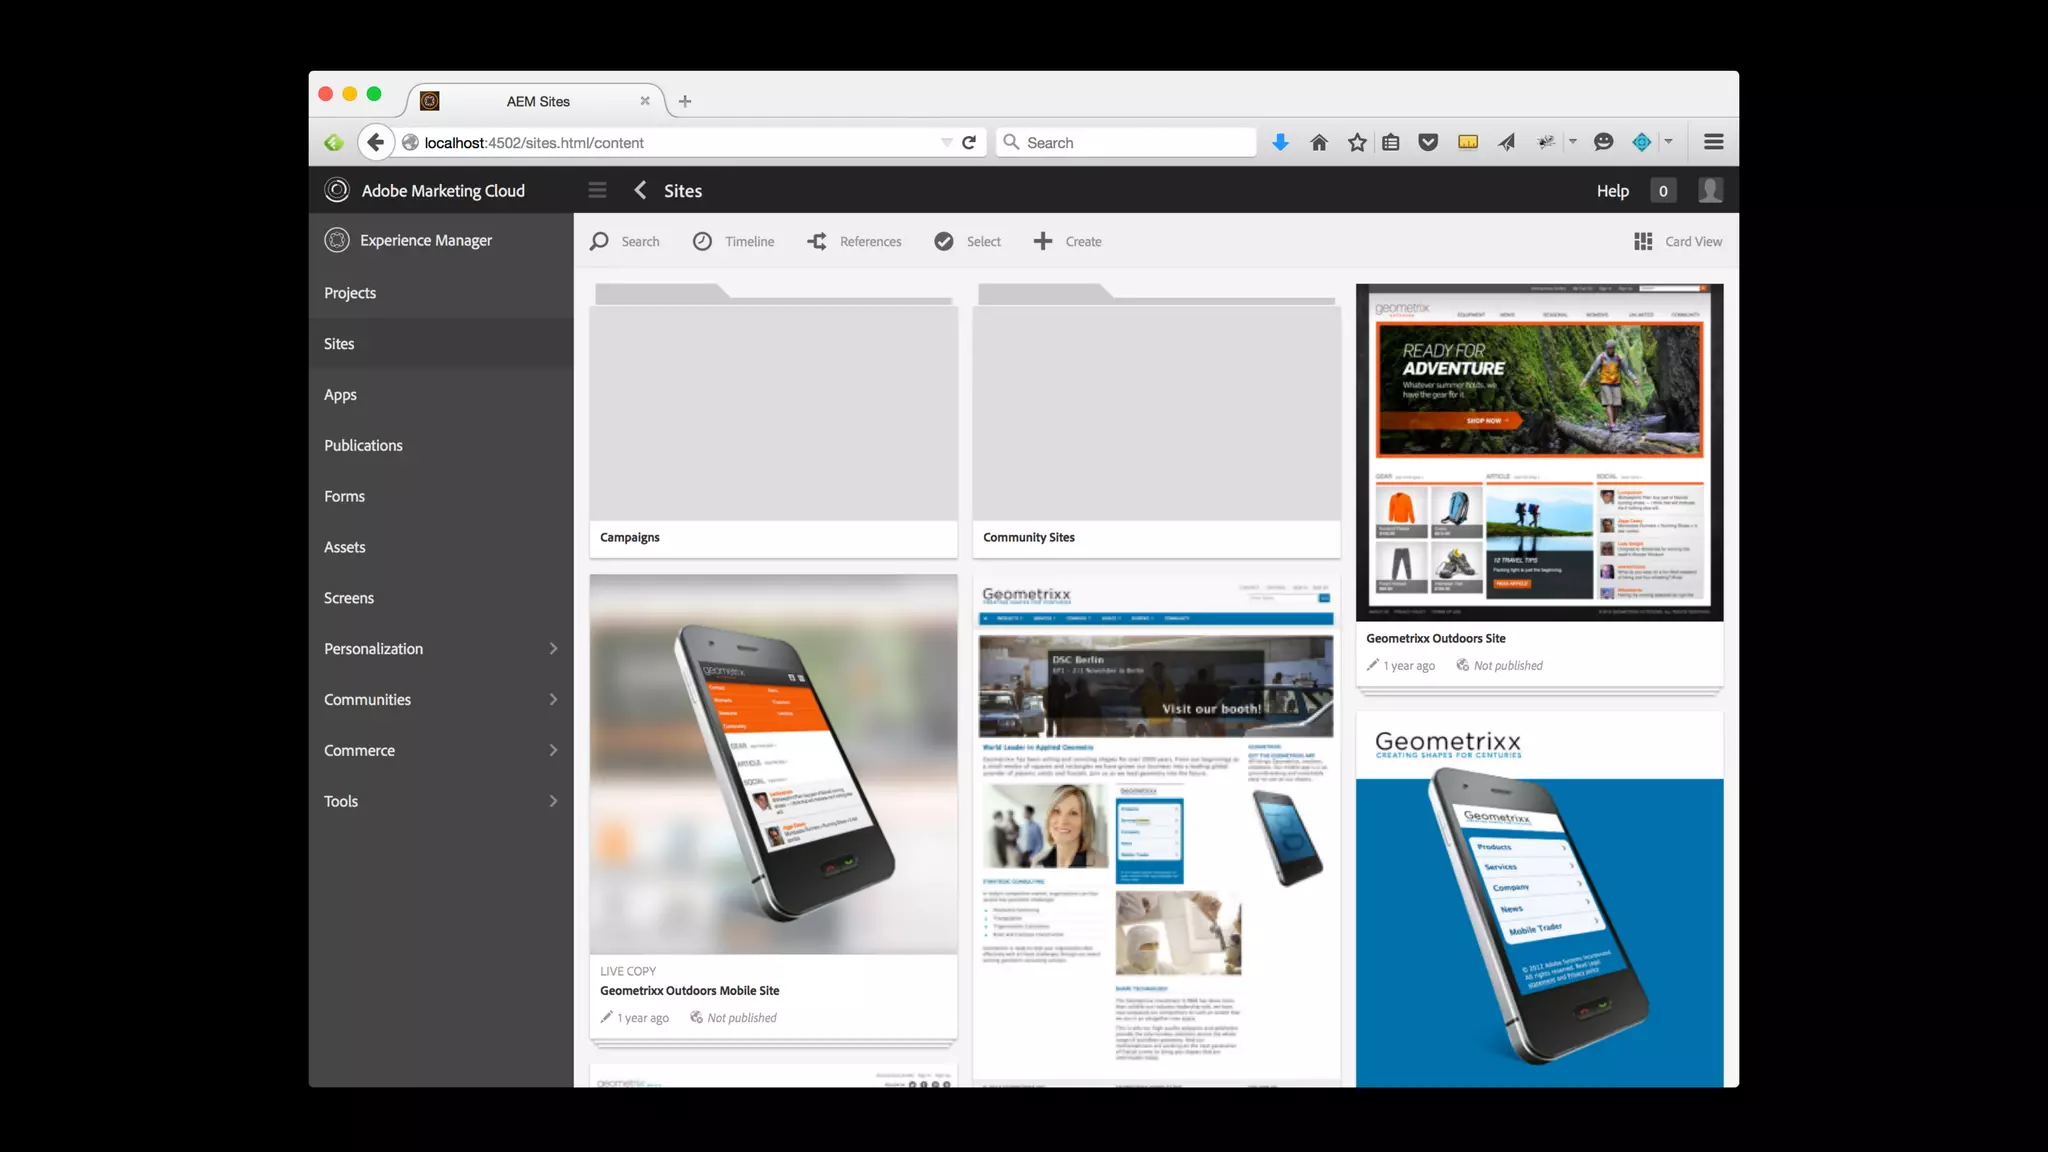Toggle the hamburger rail menu icon
The width and height of the screenshot is (2048, 1152).
click(x=597, y=190)
